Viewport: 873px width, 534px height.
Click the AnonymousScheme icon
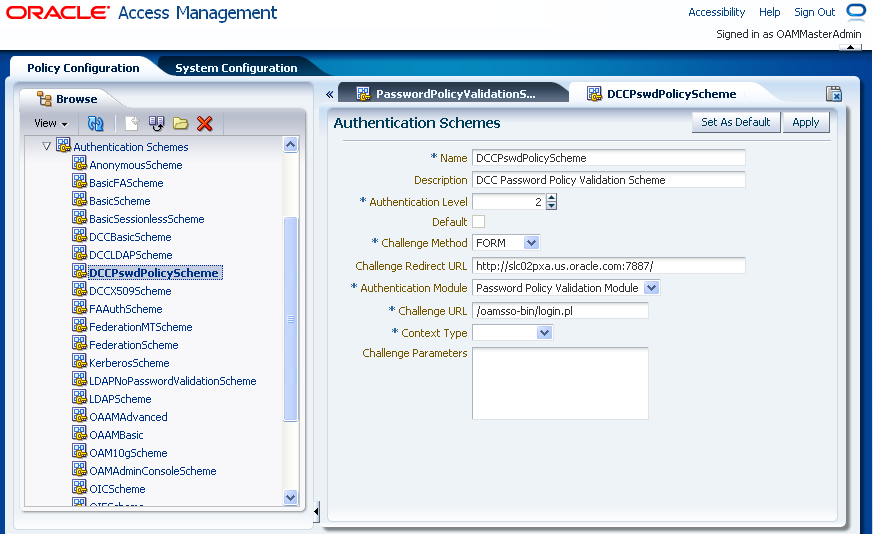click(x=79, y=164)
